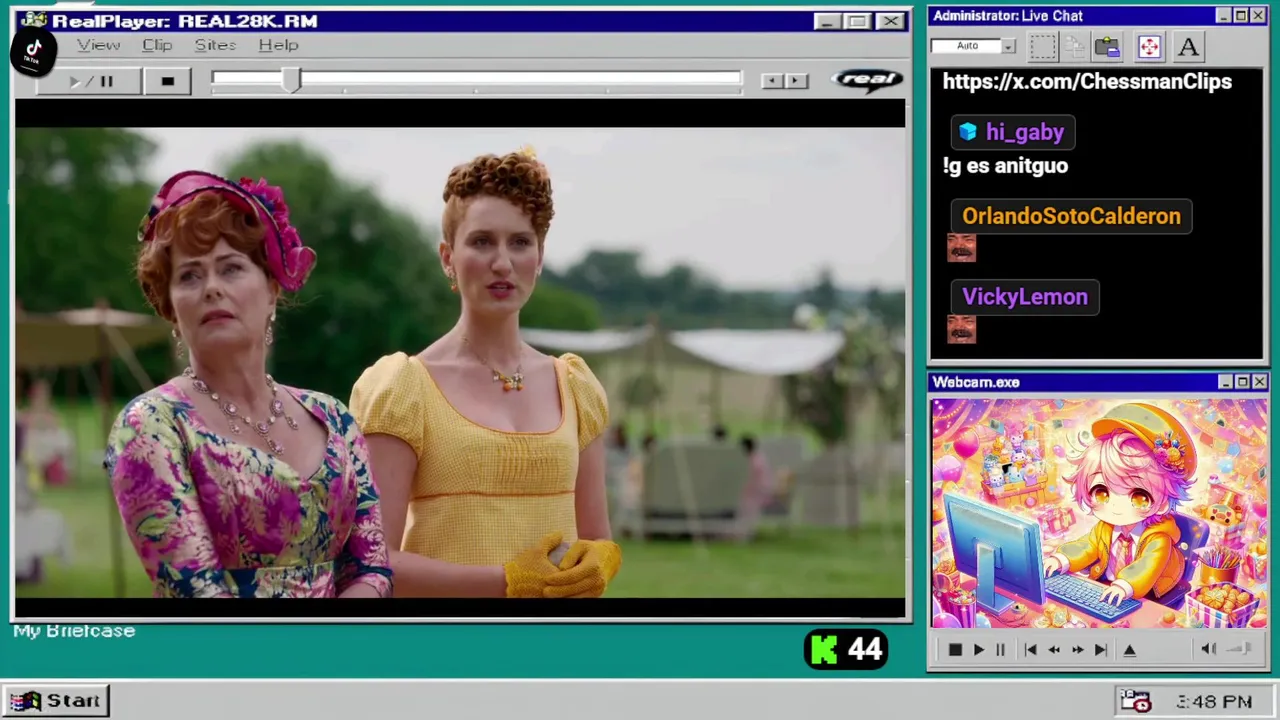Click the Webcam.exe volume slider

pyautogui.click(x=1240, y=650)
